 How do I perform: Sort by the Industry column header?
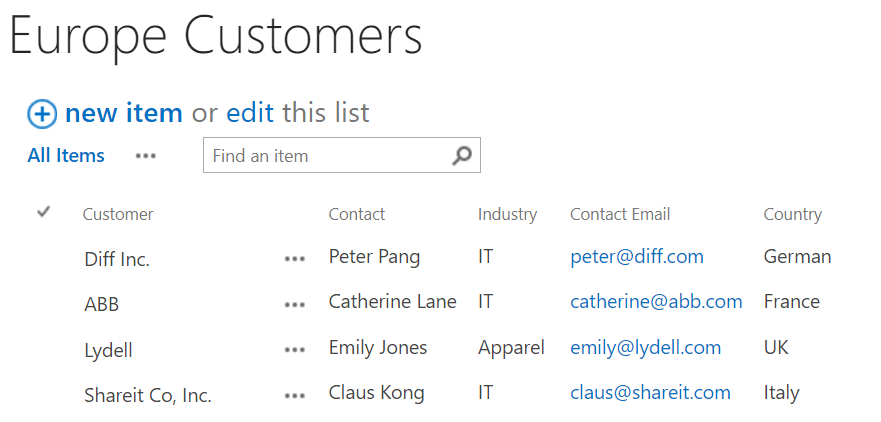[x=507, y=214]
